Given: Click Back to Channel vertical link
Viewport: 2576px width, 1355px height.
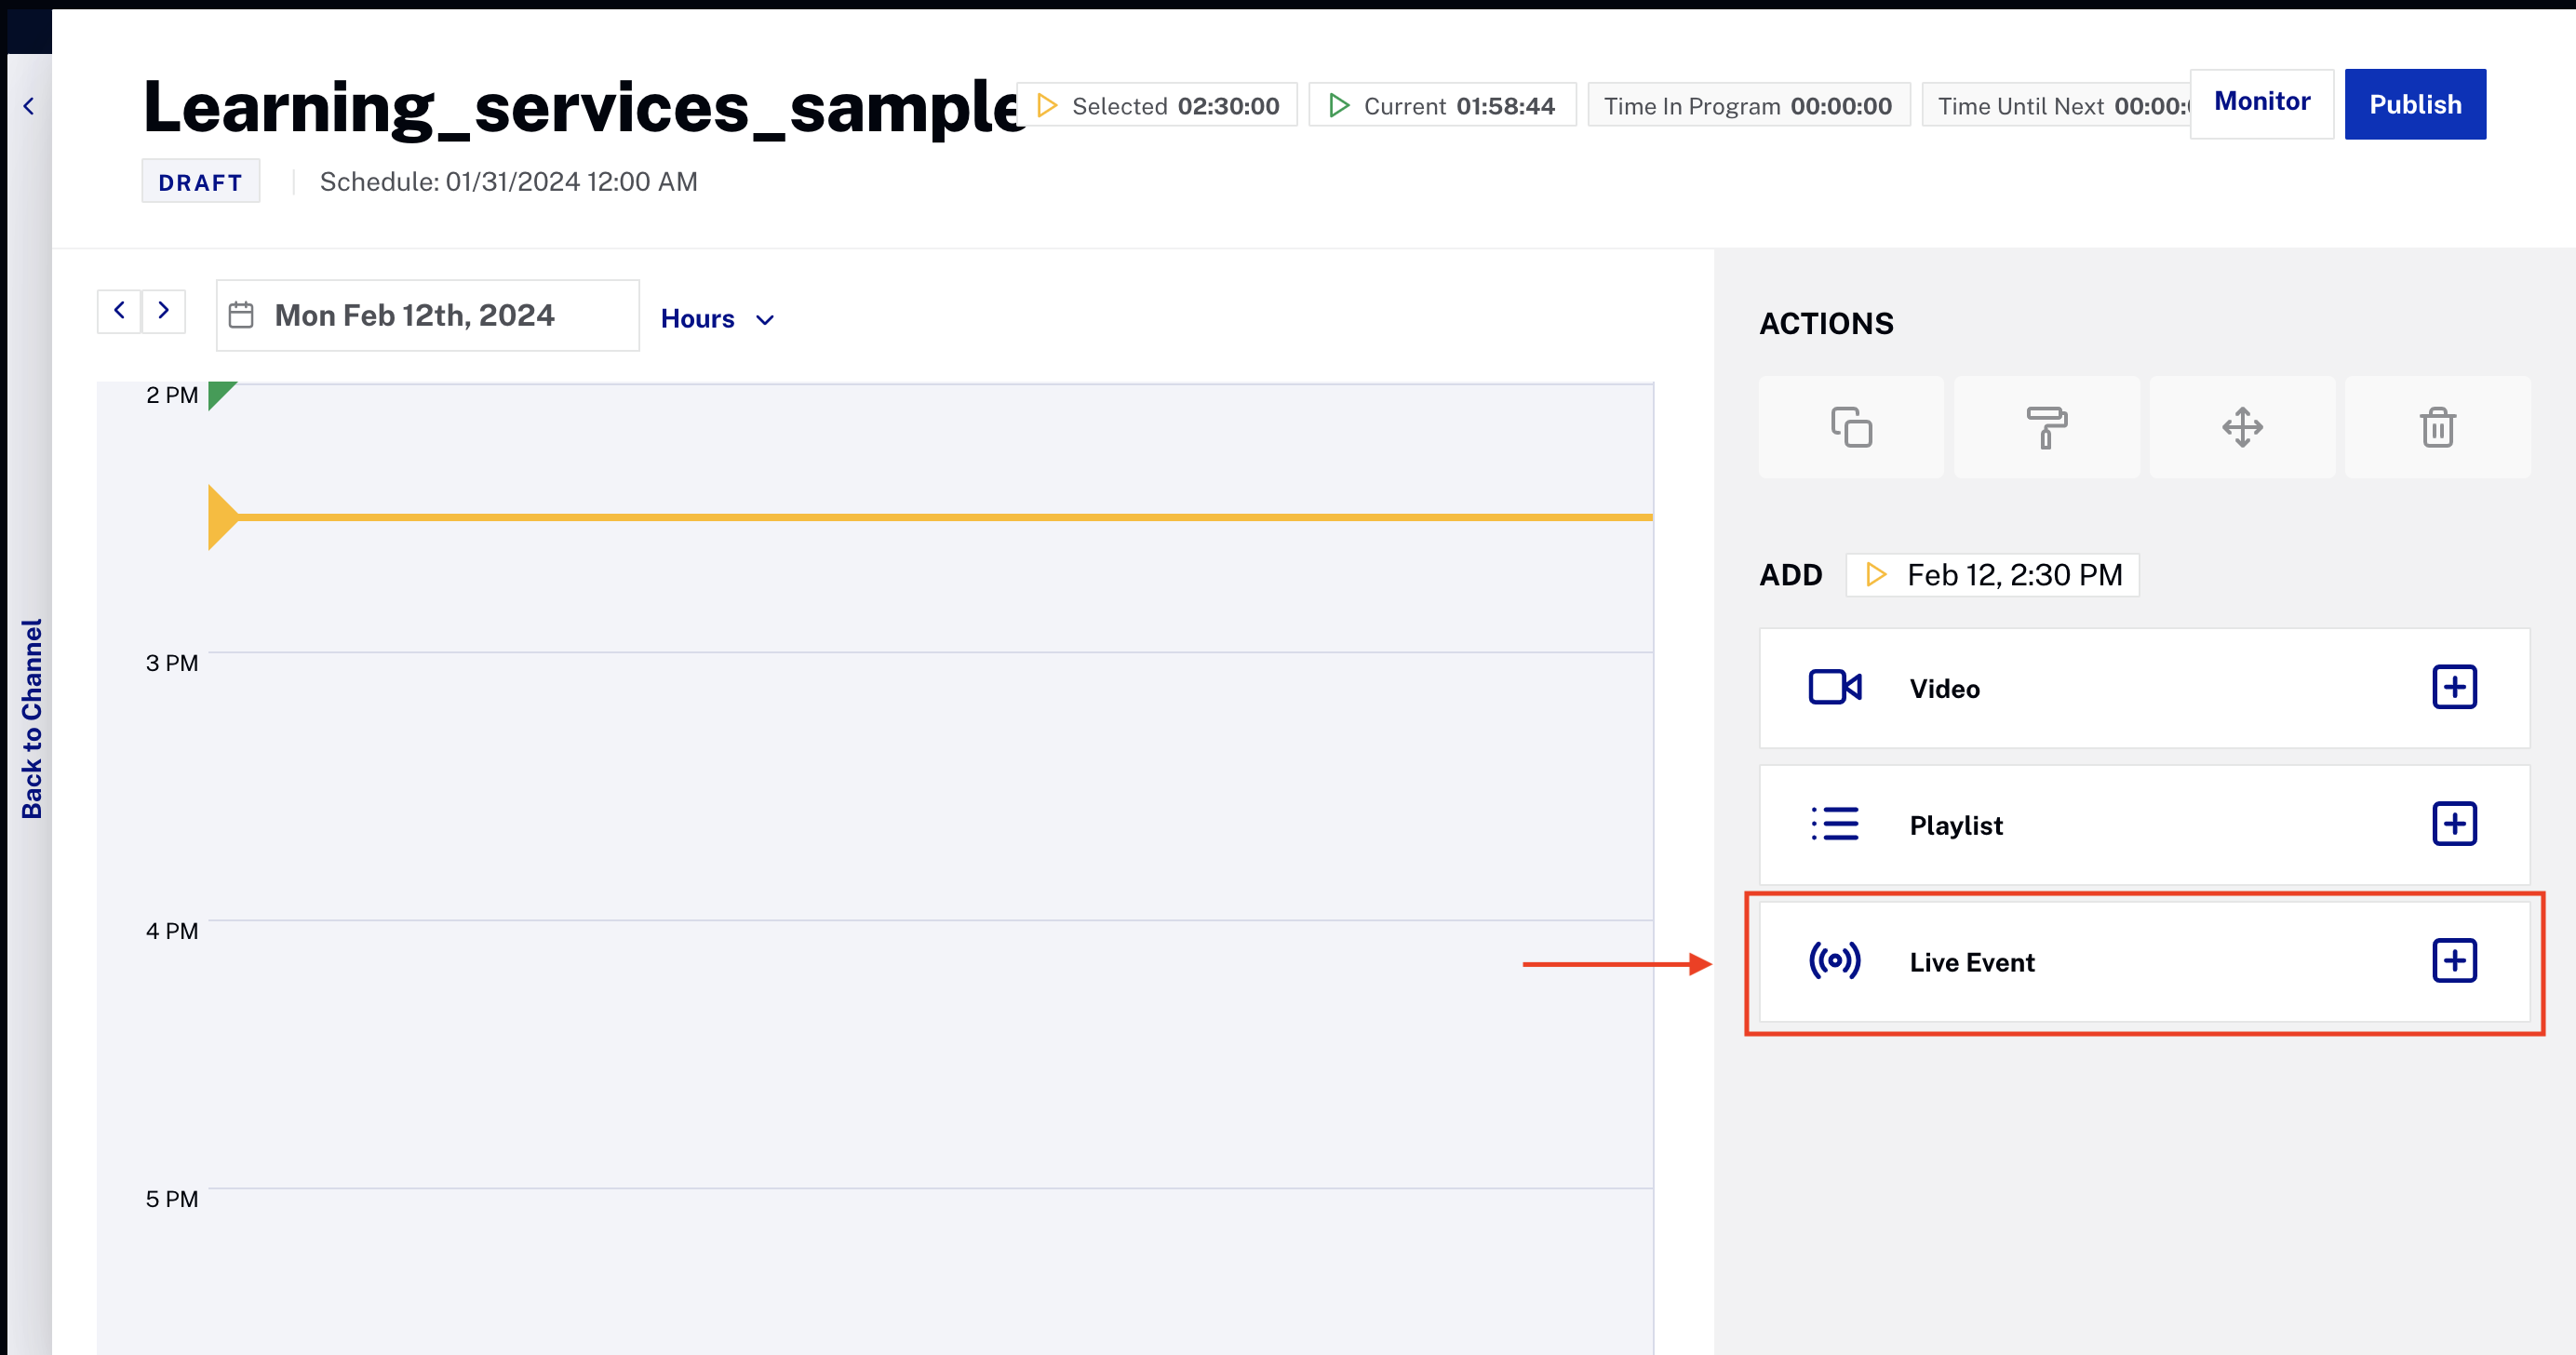Looking at the screenshot, I should click(32, 718).
